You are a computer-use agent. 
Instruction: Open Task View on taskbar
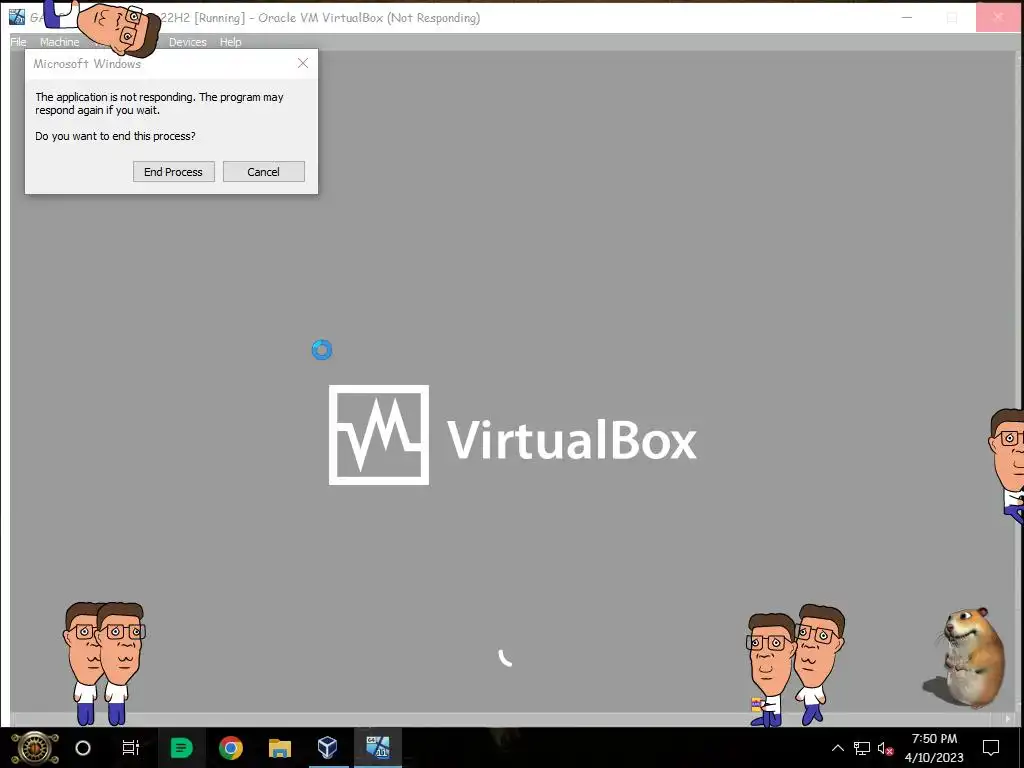pyautogui.click(x=131, y=748)
